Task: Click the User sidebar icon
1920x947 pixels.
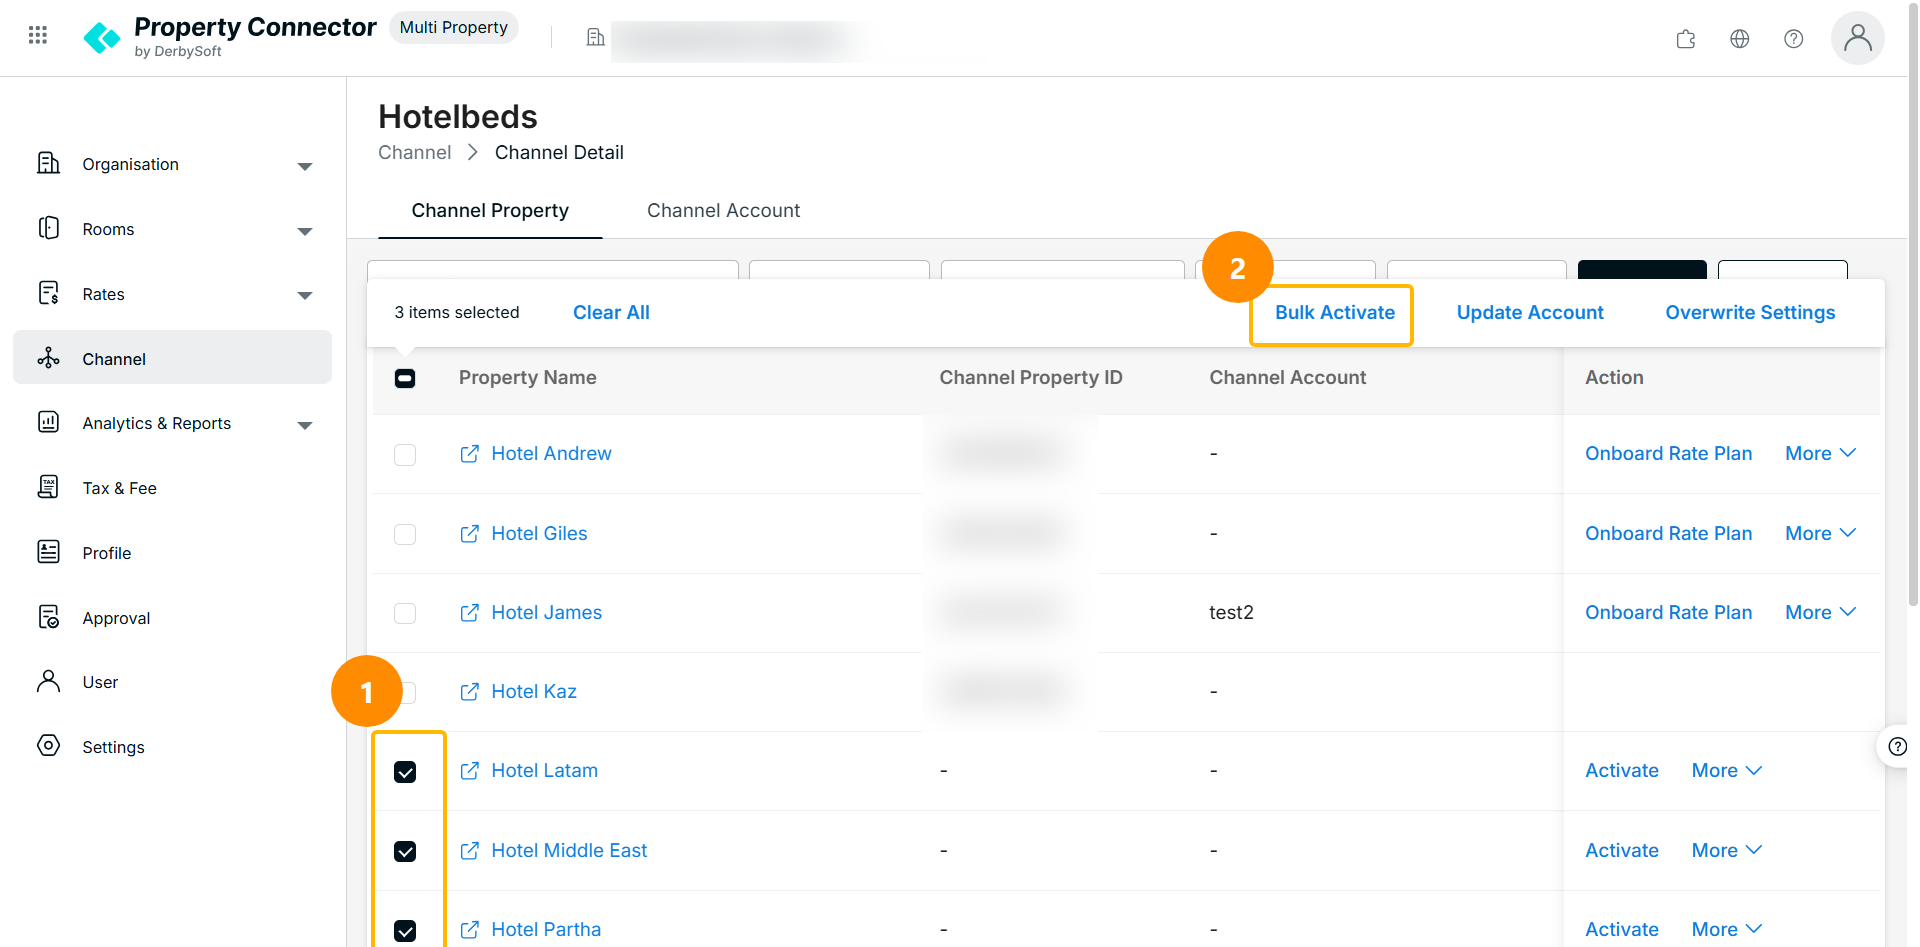Action: [48, 681]
